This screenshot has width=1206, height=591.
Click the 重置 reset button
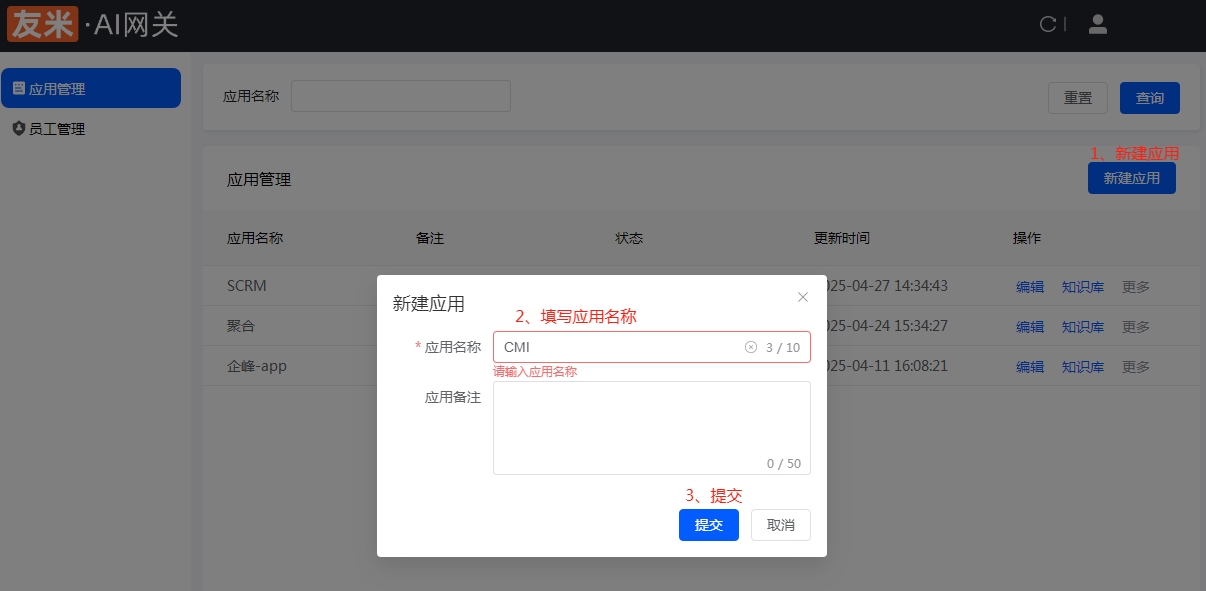(x=1077, y=97)
